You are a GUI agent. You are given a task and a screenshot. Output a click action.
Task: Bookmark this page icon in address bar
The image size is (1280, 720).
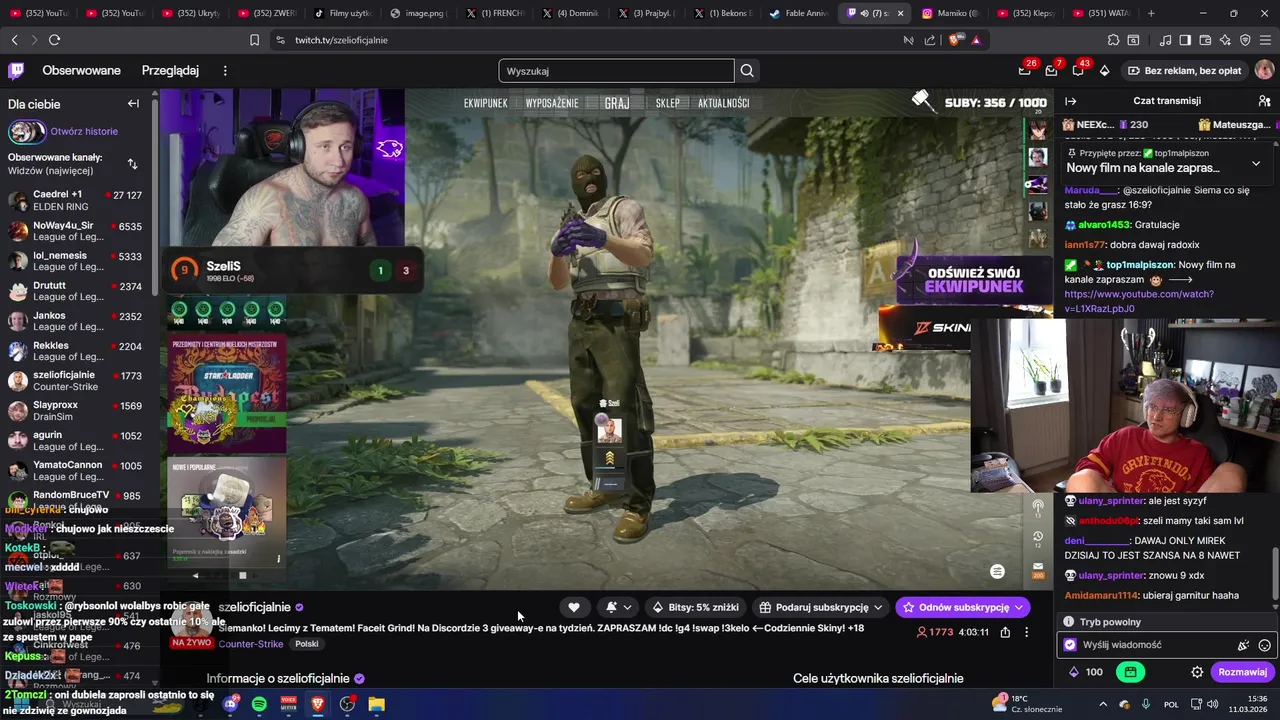click(x=254, y=40)
